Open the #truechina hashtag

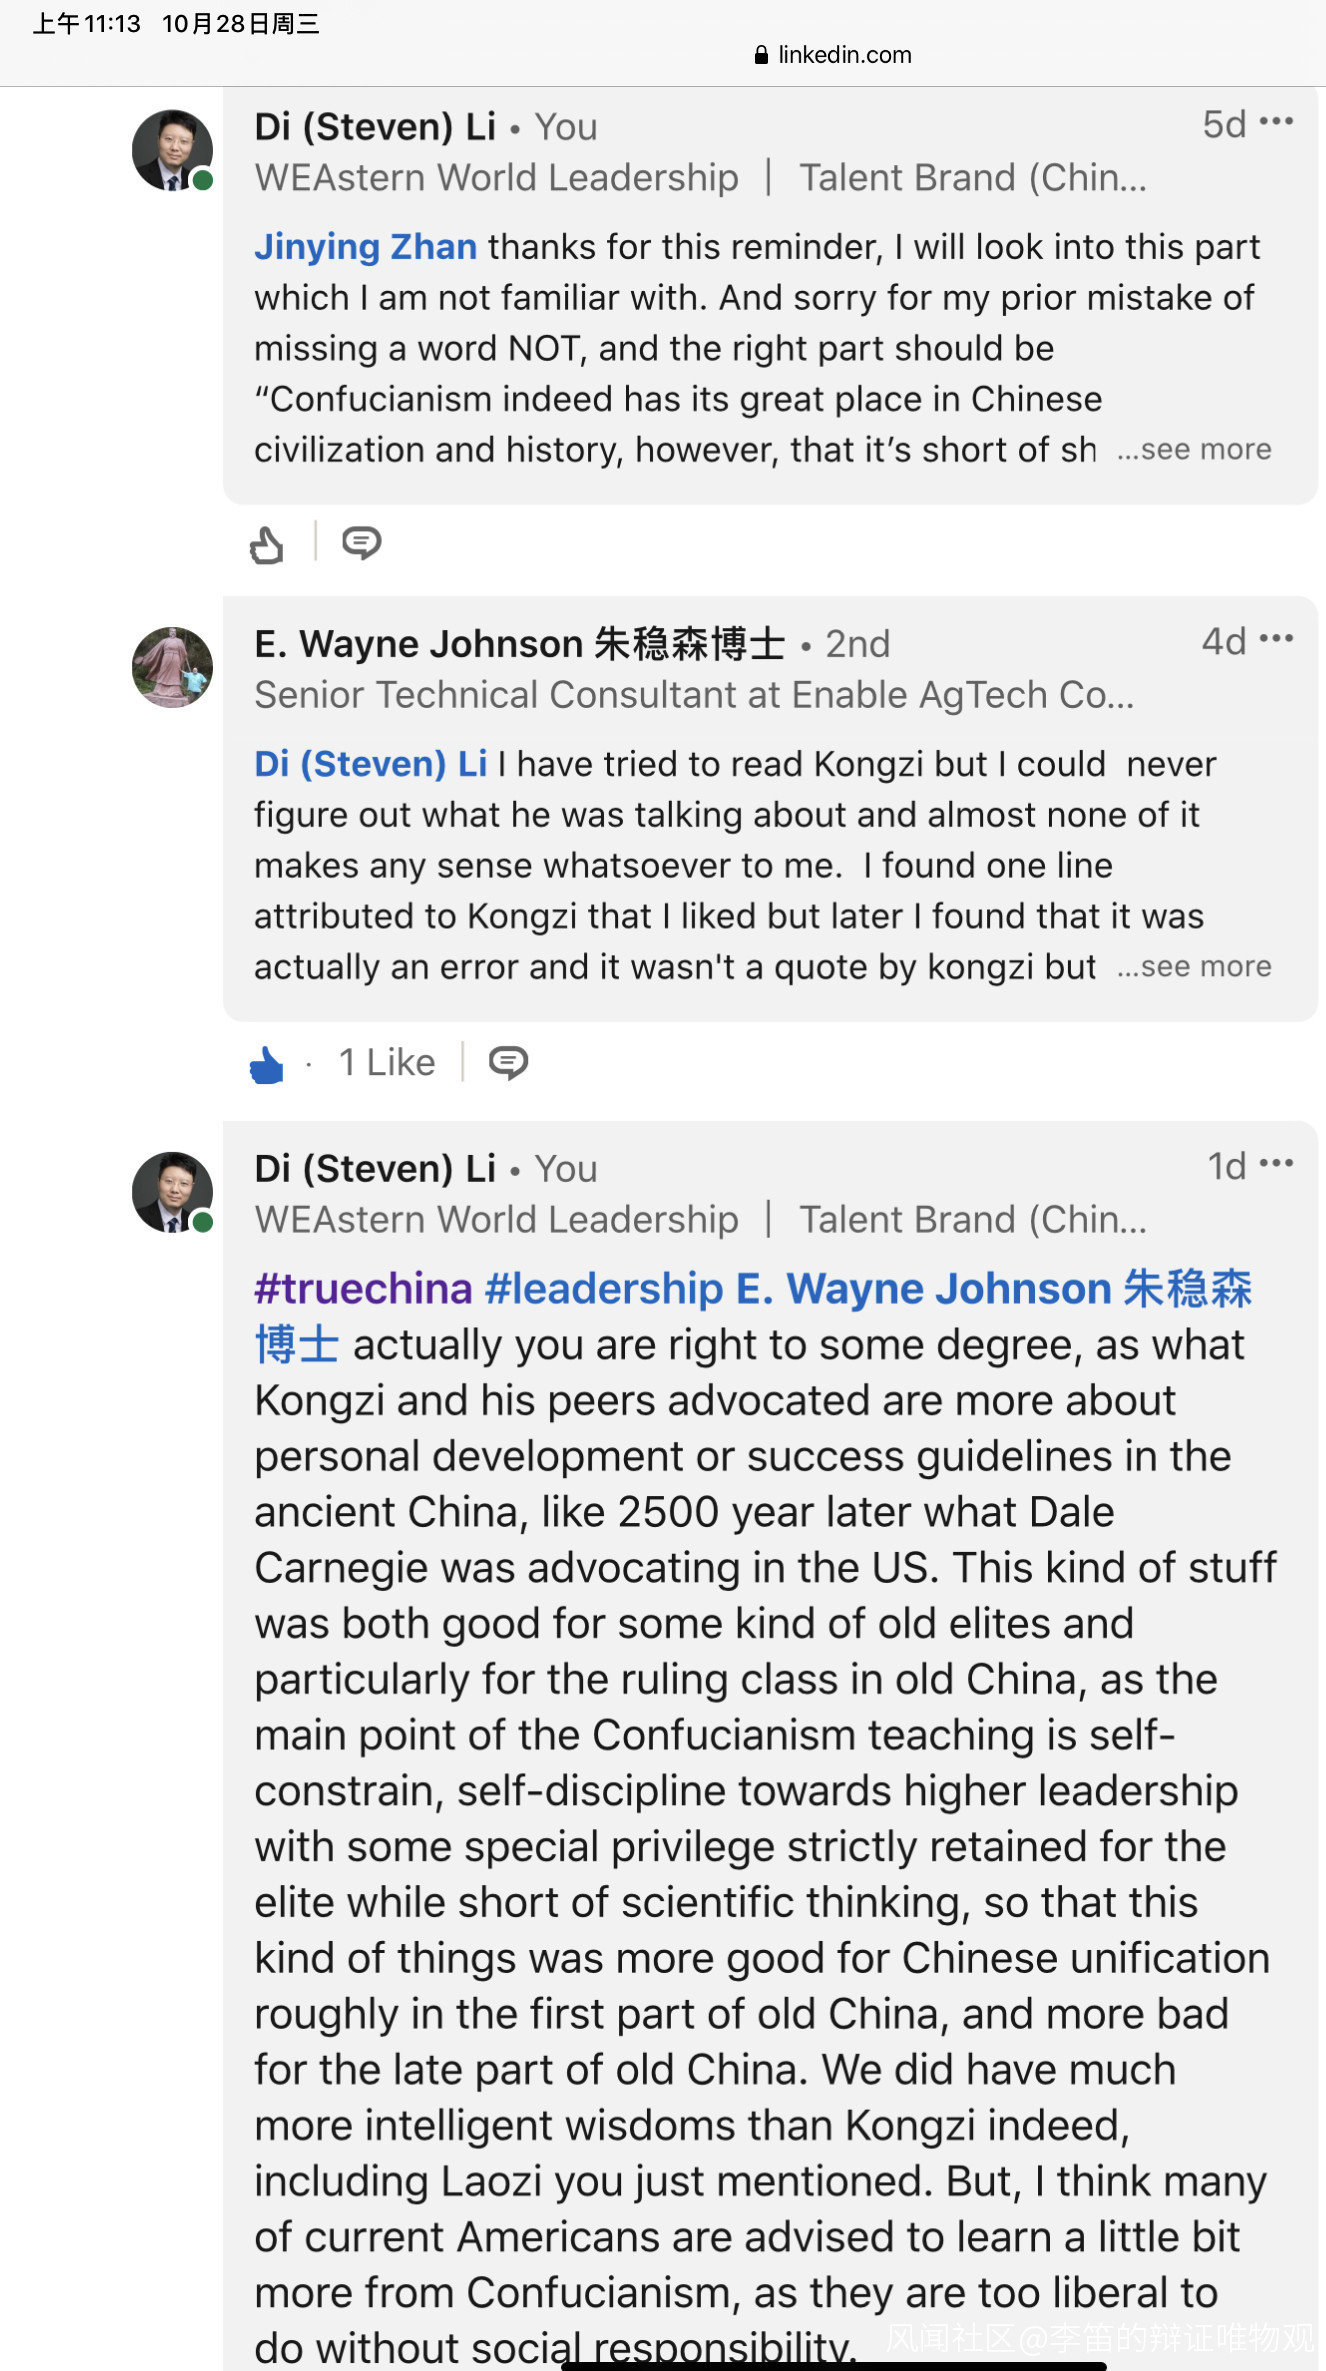pos(363,1289)
